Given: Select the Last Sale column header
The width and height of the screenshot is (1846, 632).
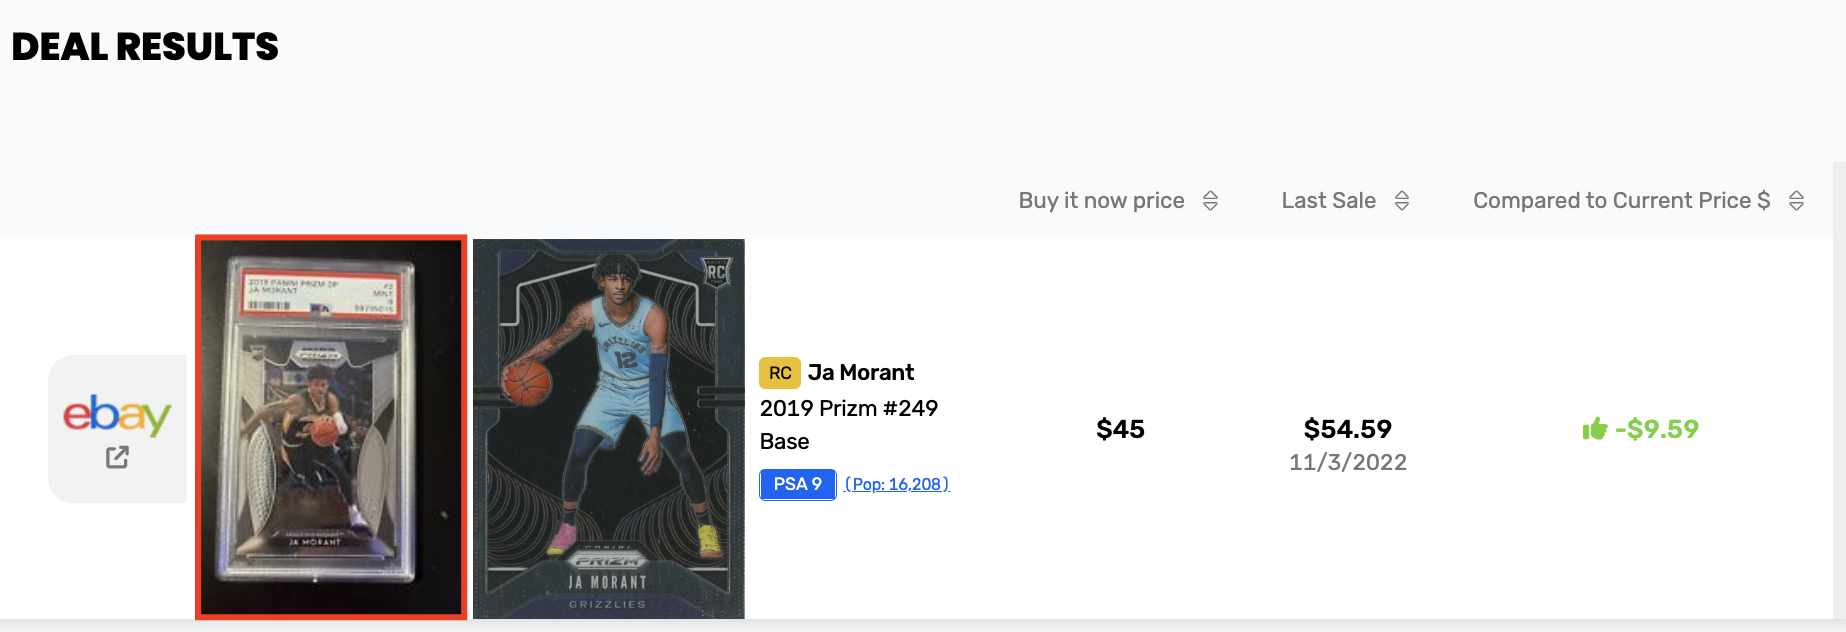Looking at the screenshot, I should point(1328,200).
